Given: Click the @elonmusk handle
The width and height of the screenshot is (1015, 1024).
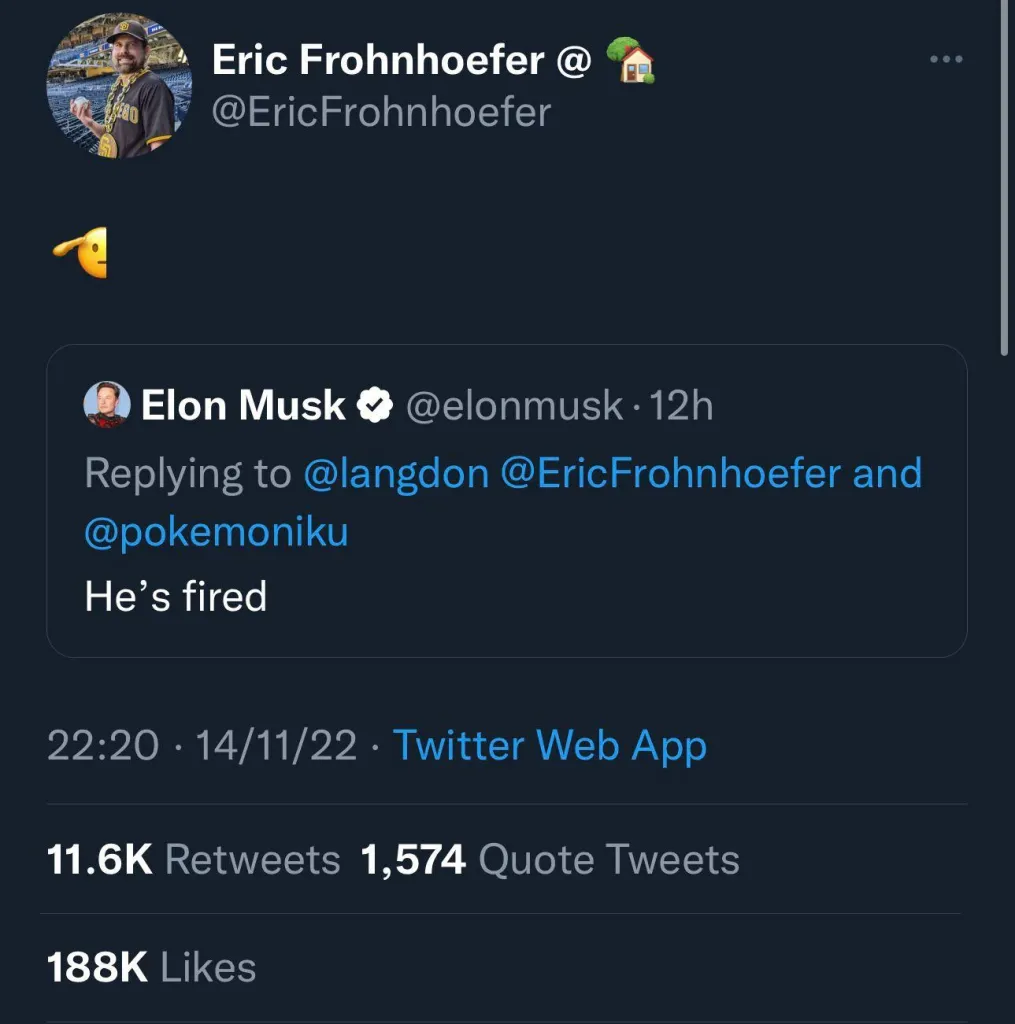Looking at the screenshot, I should click(x=515, y=406).
